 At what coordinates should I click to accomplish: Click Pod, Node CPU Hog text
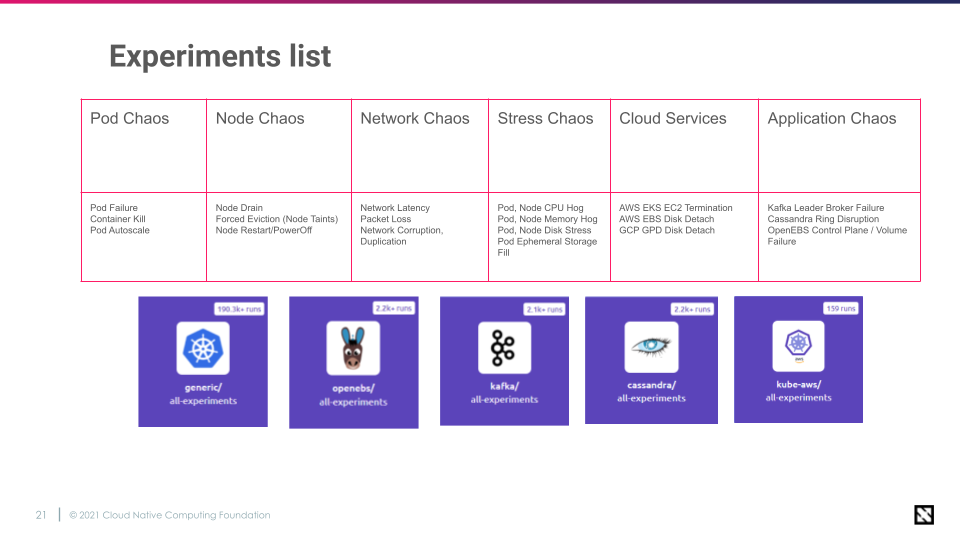pyautogui.click(x=540, y=208)
